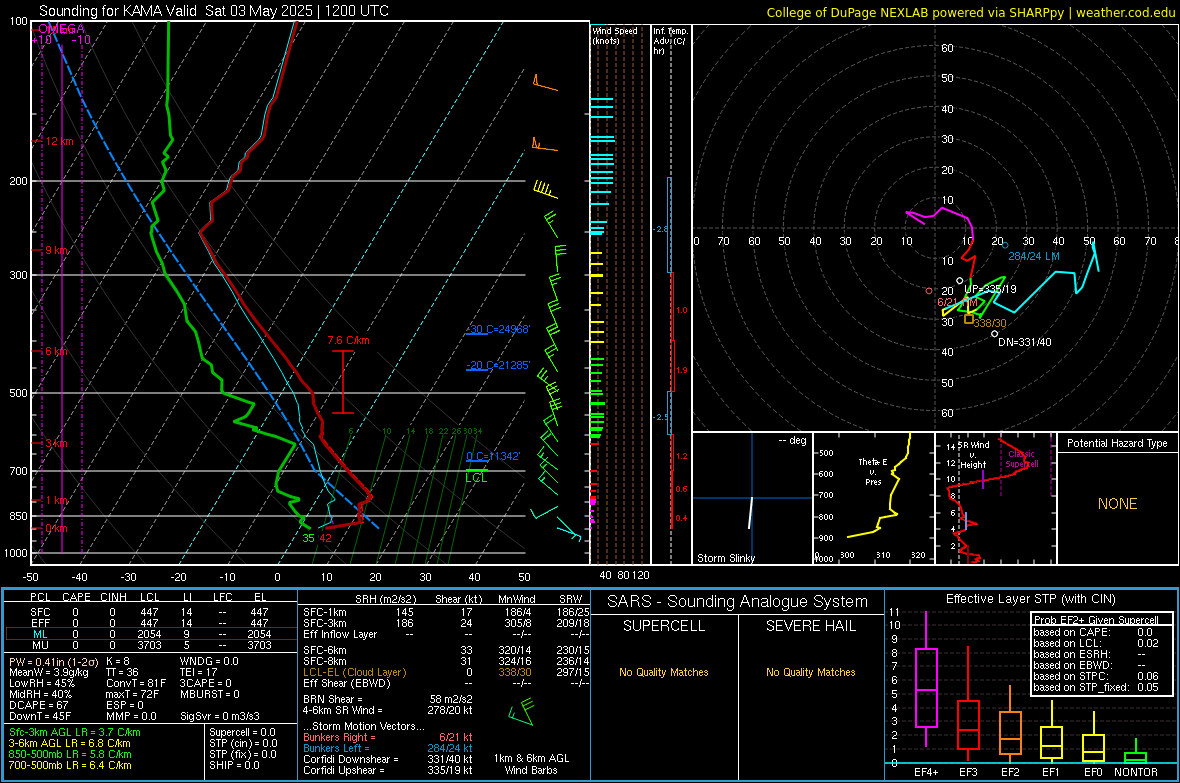Select the EFF parcel row
Image resolution: width=1180 pixels, height=783 pixels.
(x=151, y=623)
